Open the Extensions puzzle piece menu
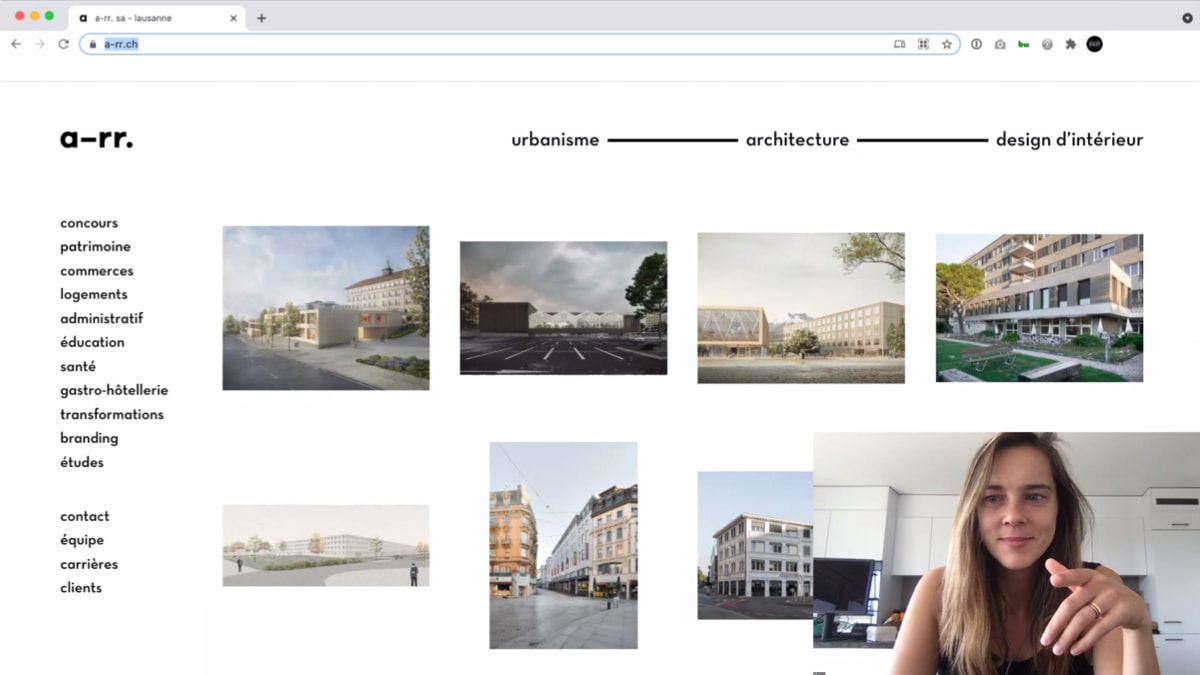This screenshot has height=675, width=1200. 1071,44
